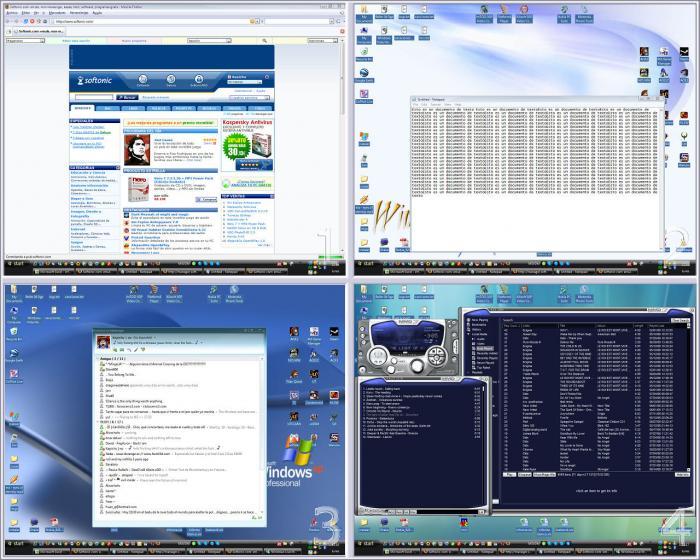Open My Computer icon on desktop 3 (Messenger desktop)

[x=14, y=314]
